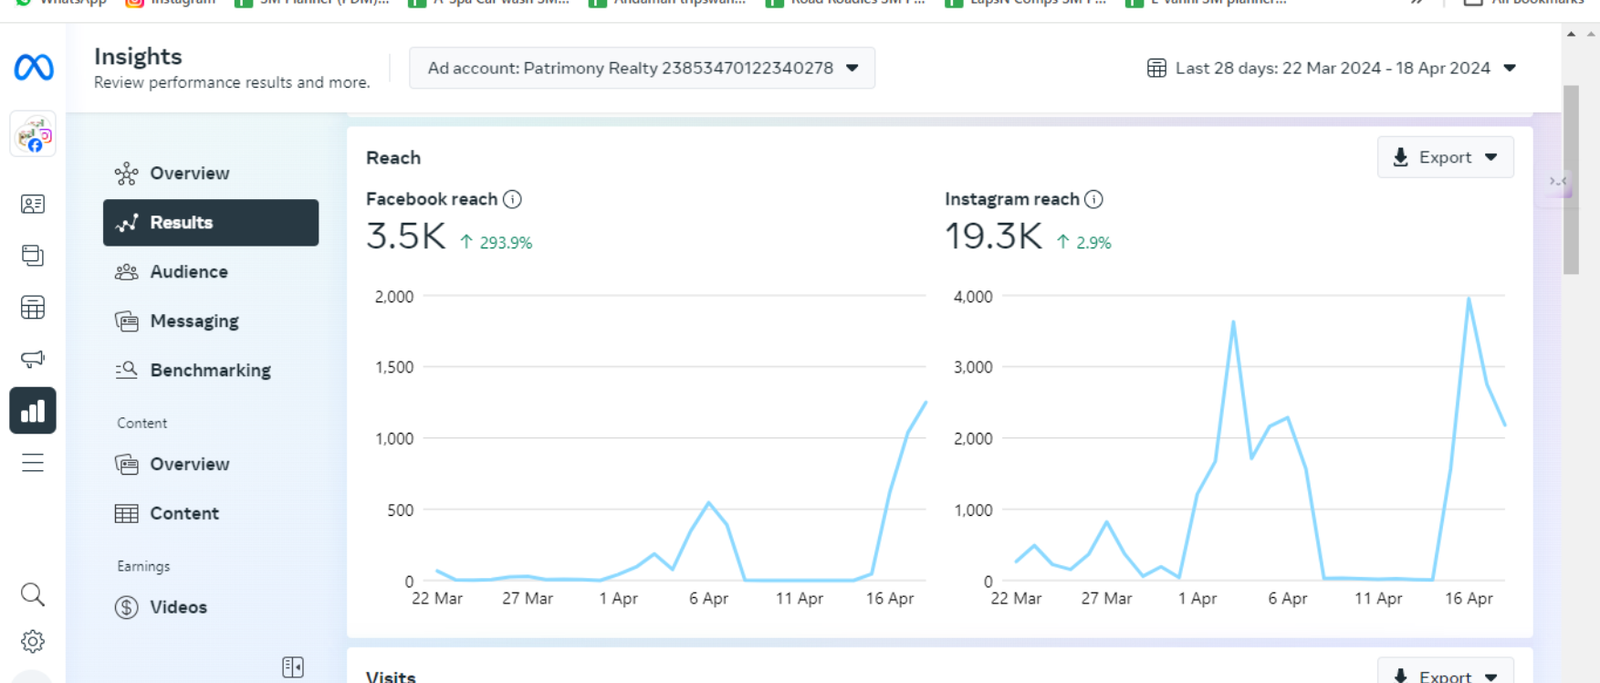Select the Insights bar chart icon

tap(33, 411)
